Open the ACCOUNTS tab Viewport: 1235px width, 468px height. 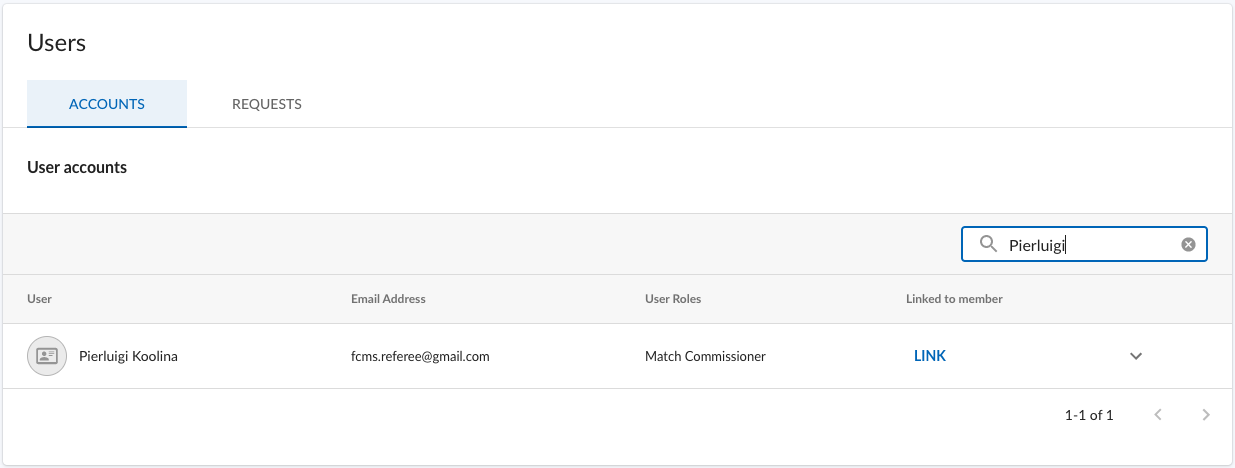click(x=107, y=104)
